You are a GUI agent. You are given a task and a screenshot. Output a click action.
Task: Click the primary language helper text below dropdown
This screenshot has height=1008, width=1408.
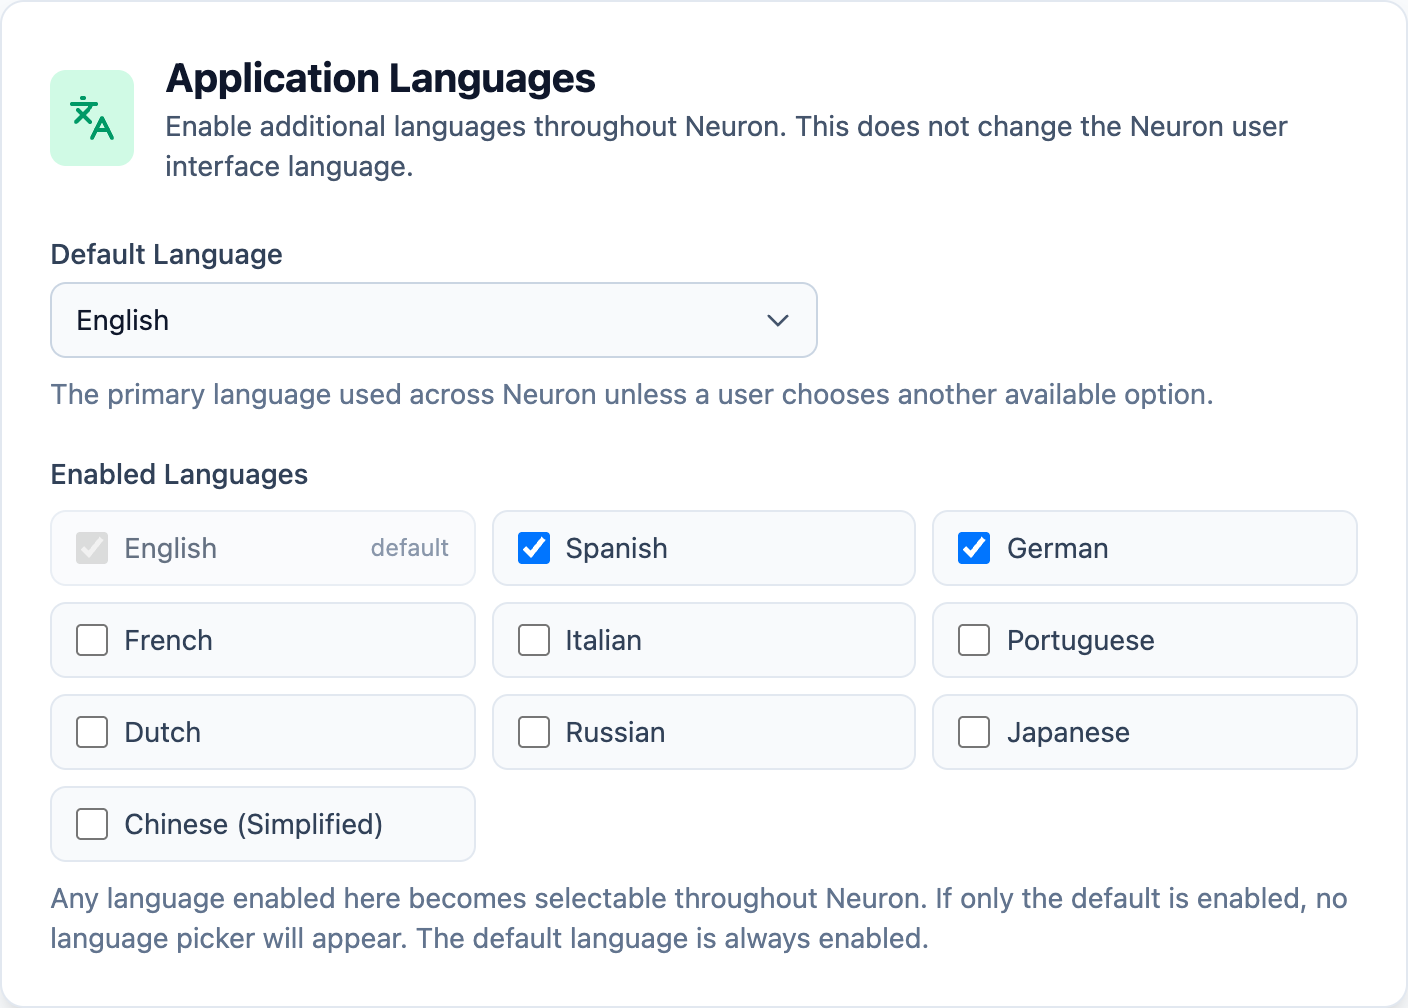point(632,394)
